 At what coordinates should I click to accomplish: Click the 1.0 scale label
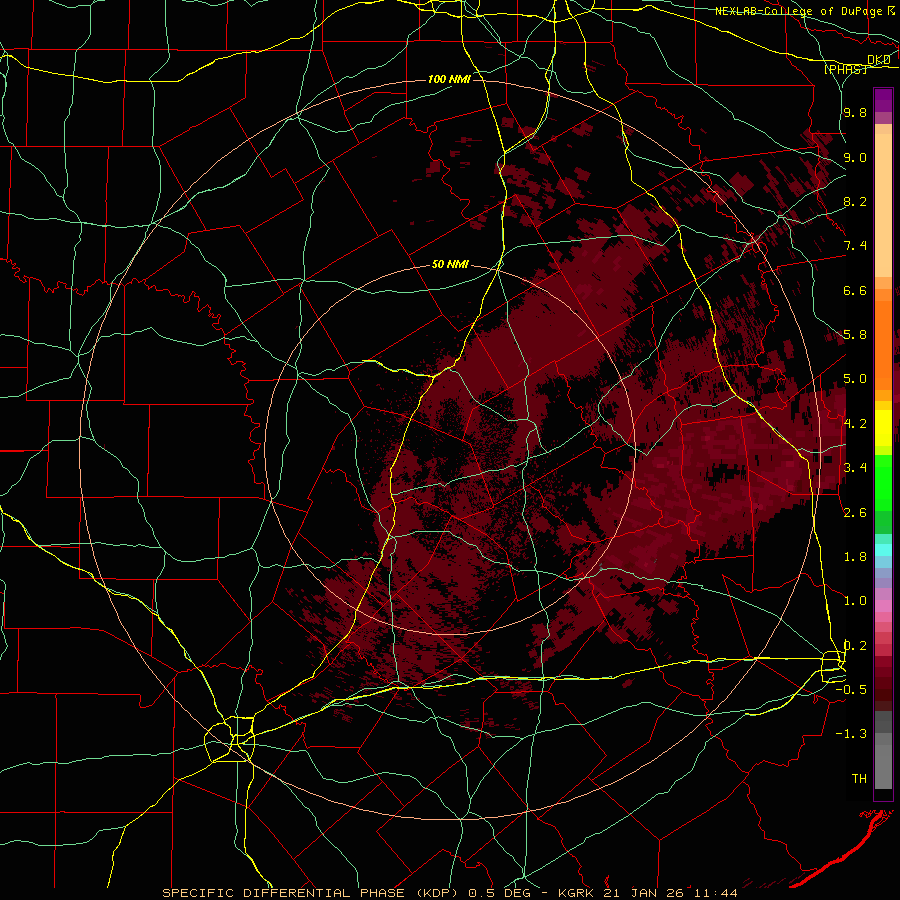click(x=855, y=601)
